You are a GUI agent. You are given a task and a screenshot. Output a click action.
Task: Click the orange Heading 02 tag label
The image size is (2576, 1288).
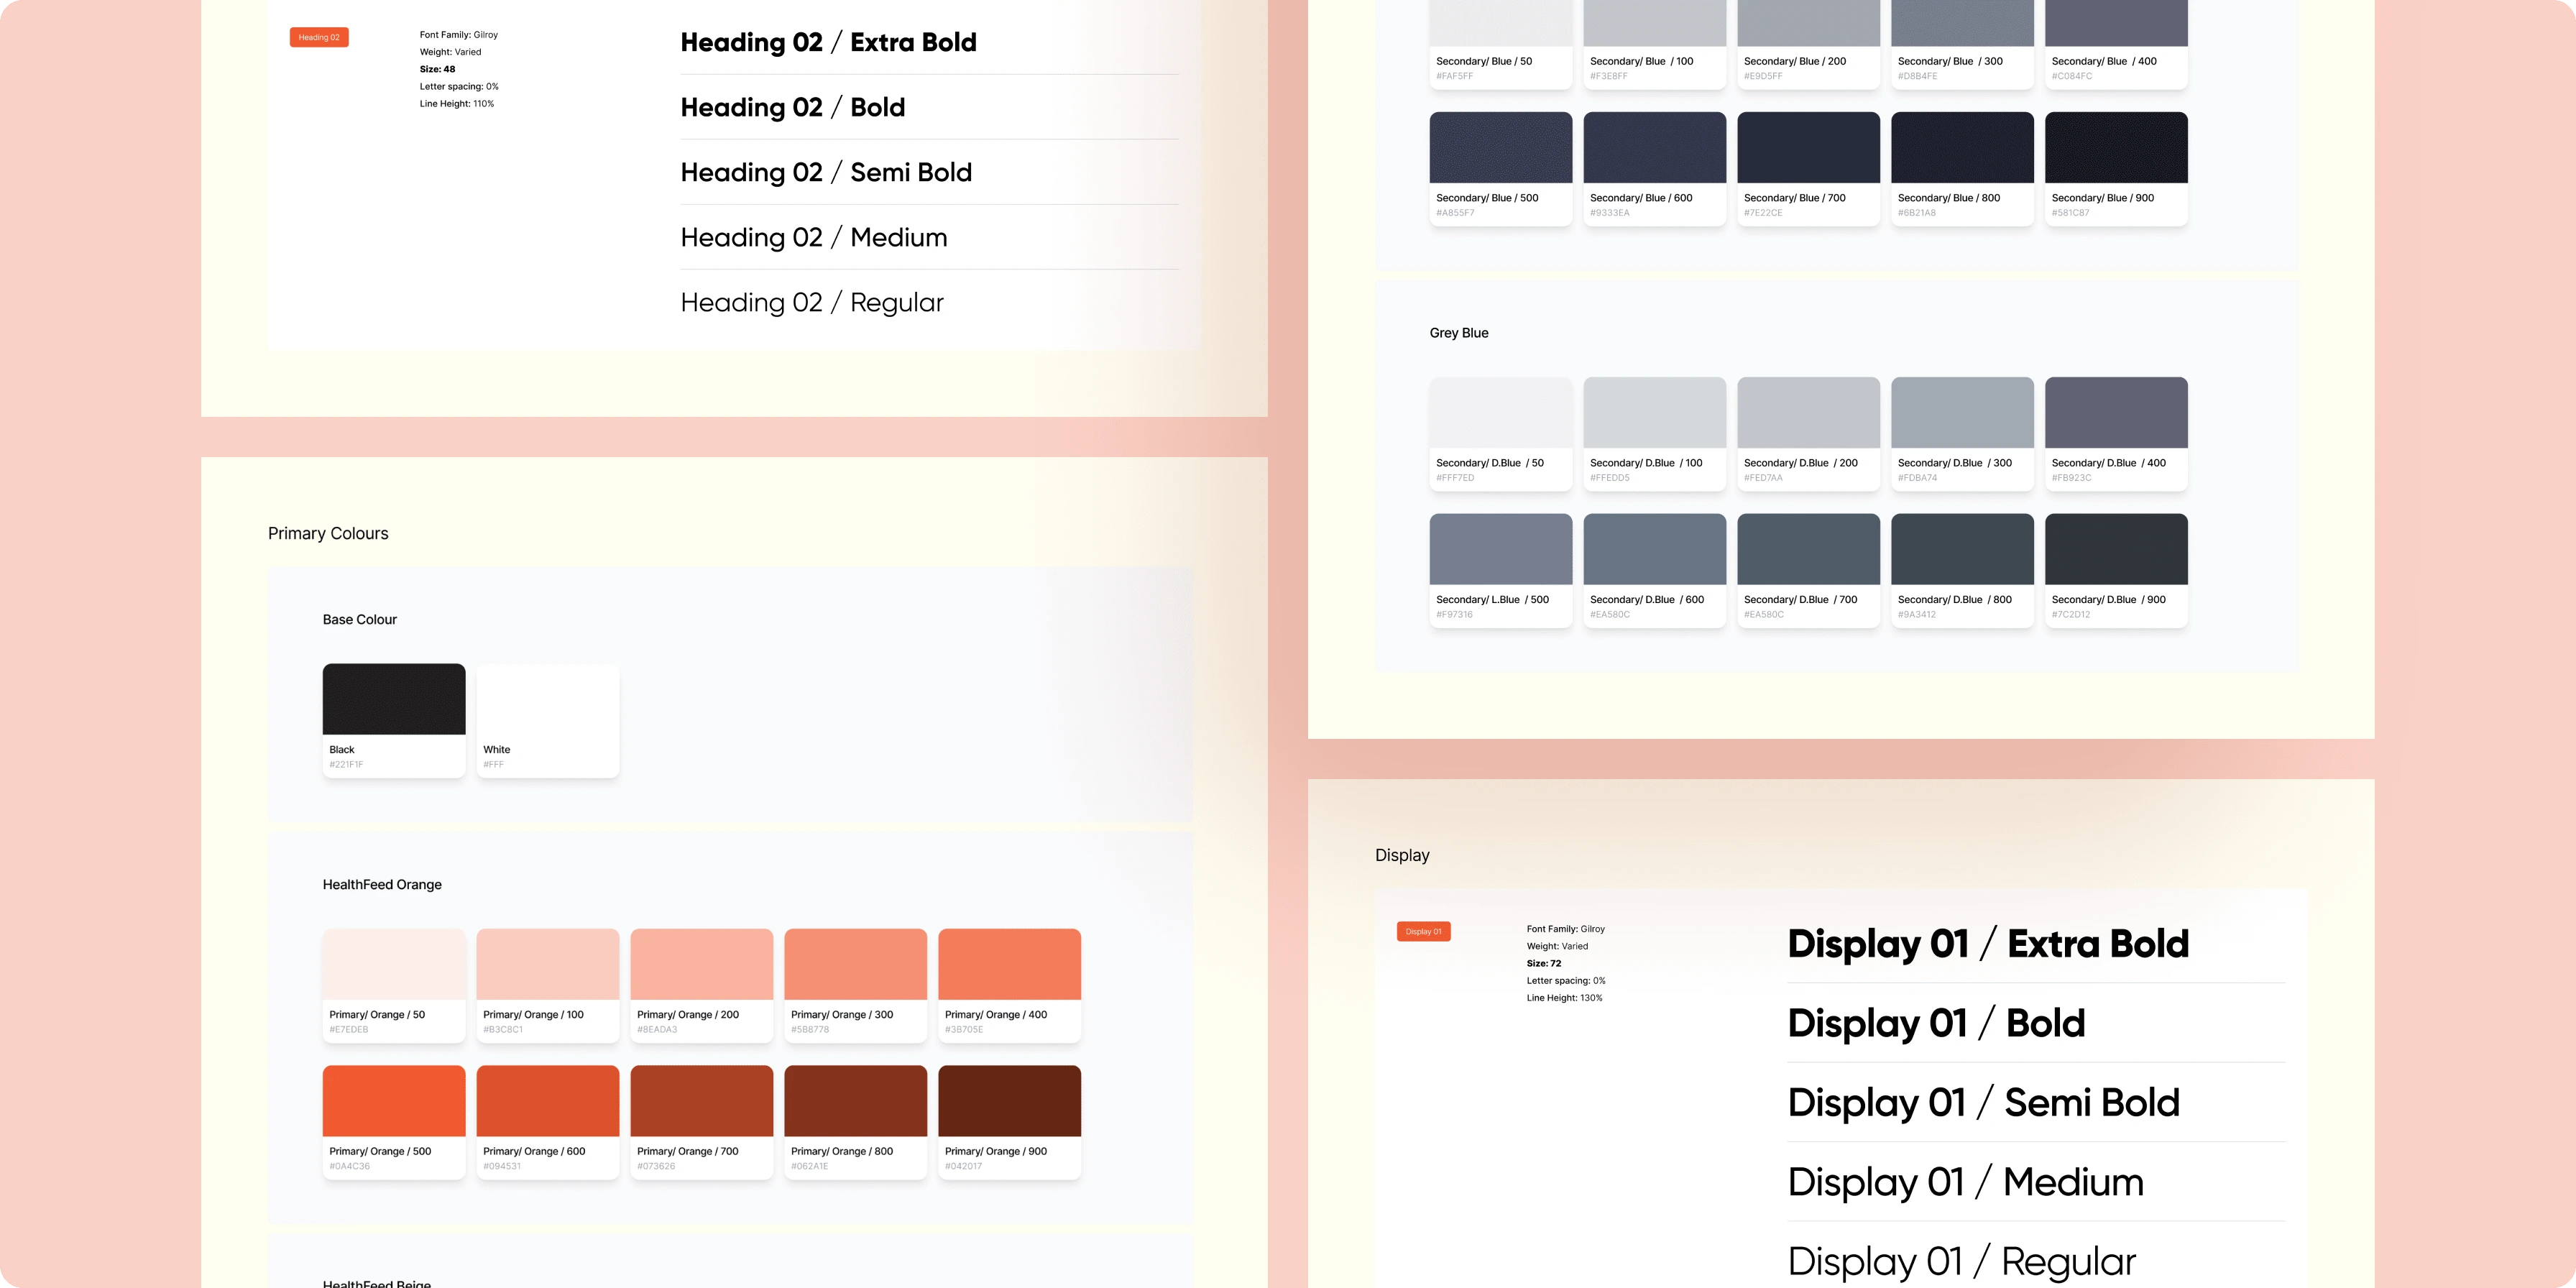pyautogui.click(x=318, y=37)
